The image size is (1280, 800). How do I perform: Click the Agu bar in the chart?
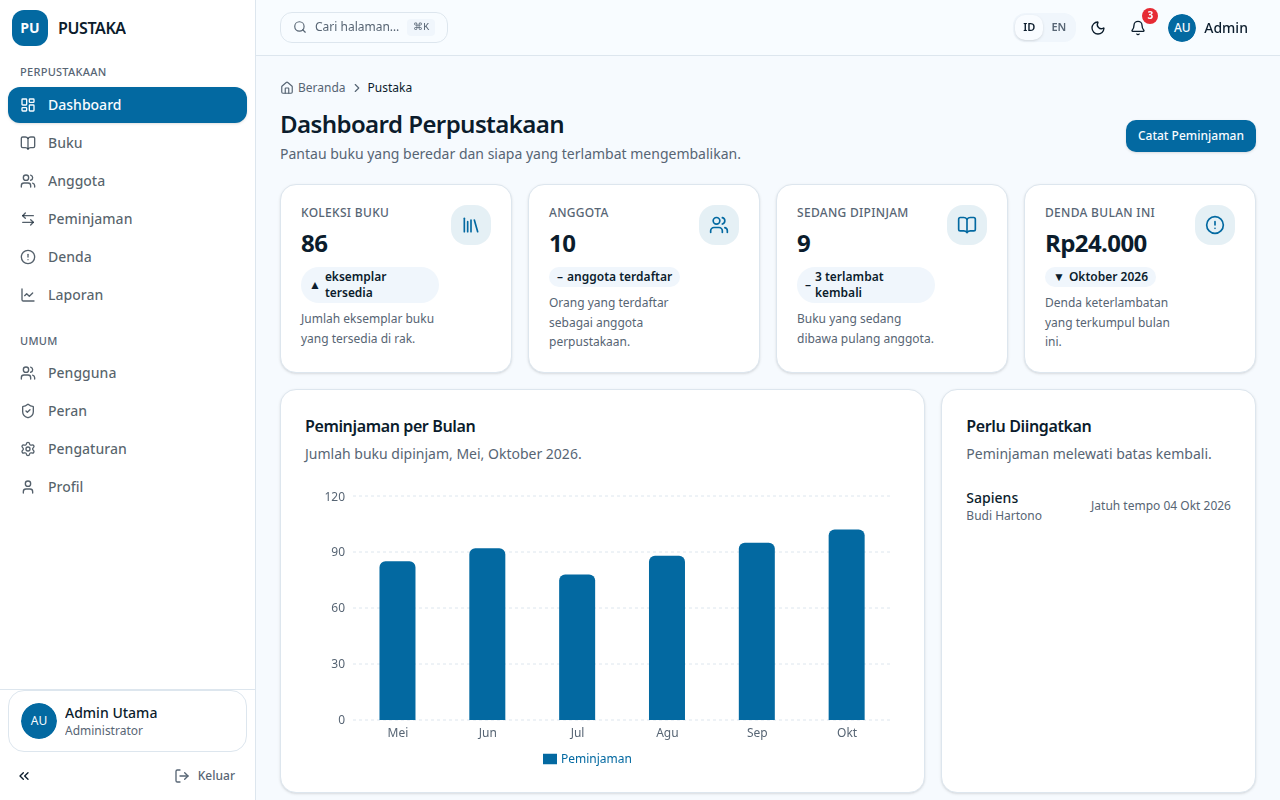(667, 638)
